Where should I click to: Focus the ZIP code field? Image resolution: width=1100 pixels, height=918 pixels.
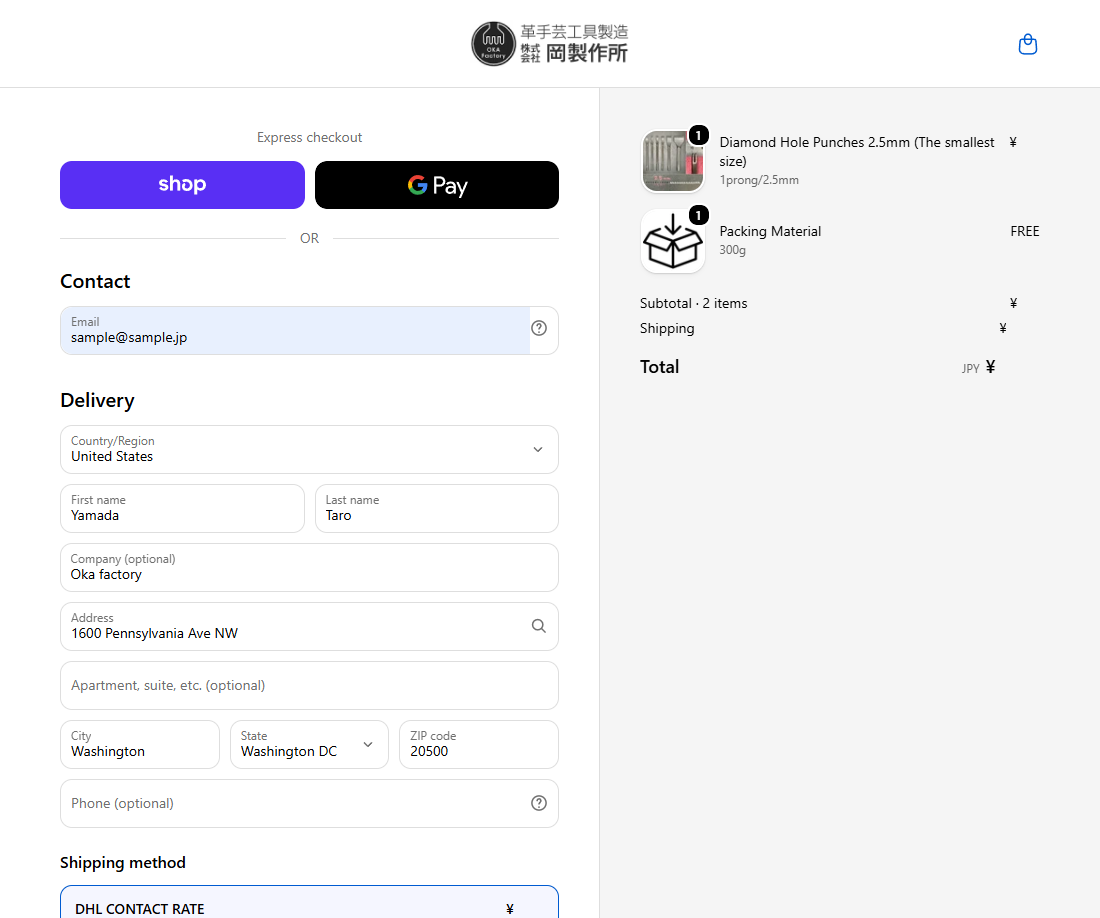tap(479, 745)
